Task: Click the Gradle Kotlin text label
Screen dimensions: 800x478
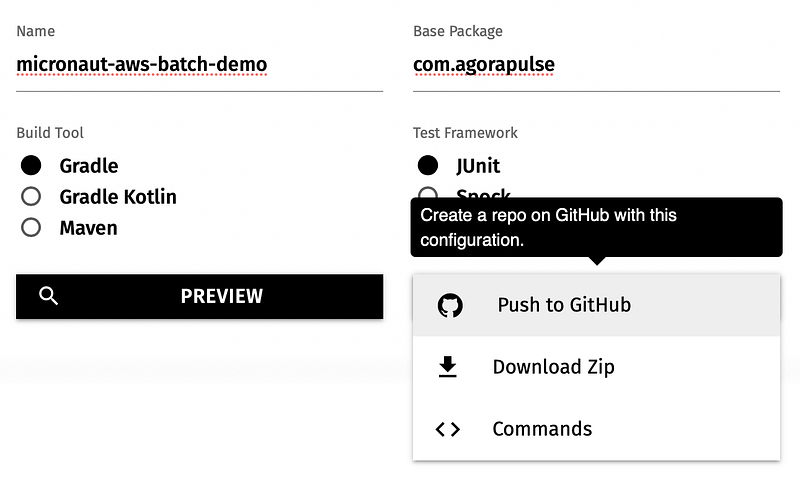Action: pos(118,197)
